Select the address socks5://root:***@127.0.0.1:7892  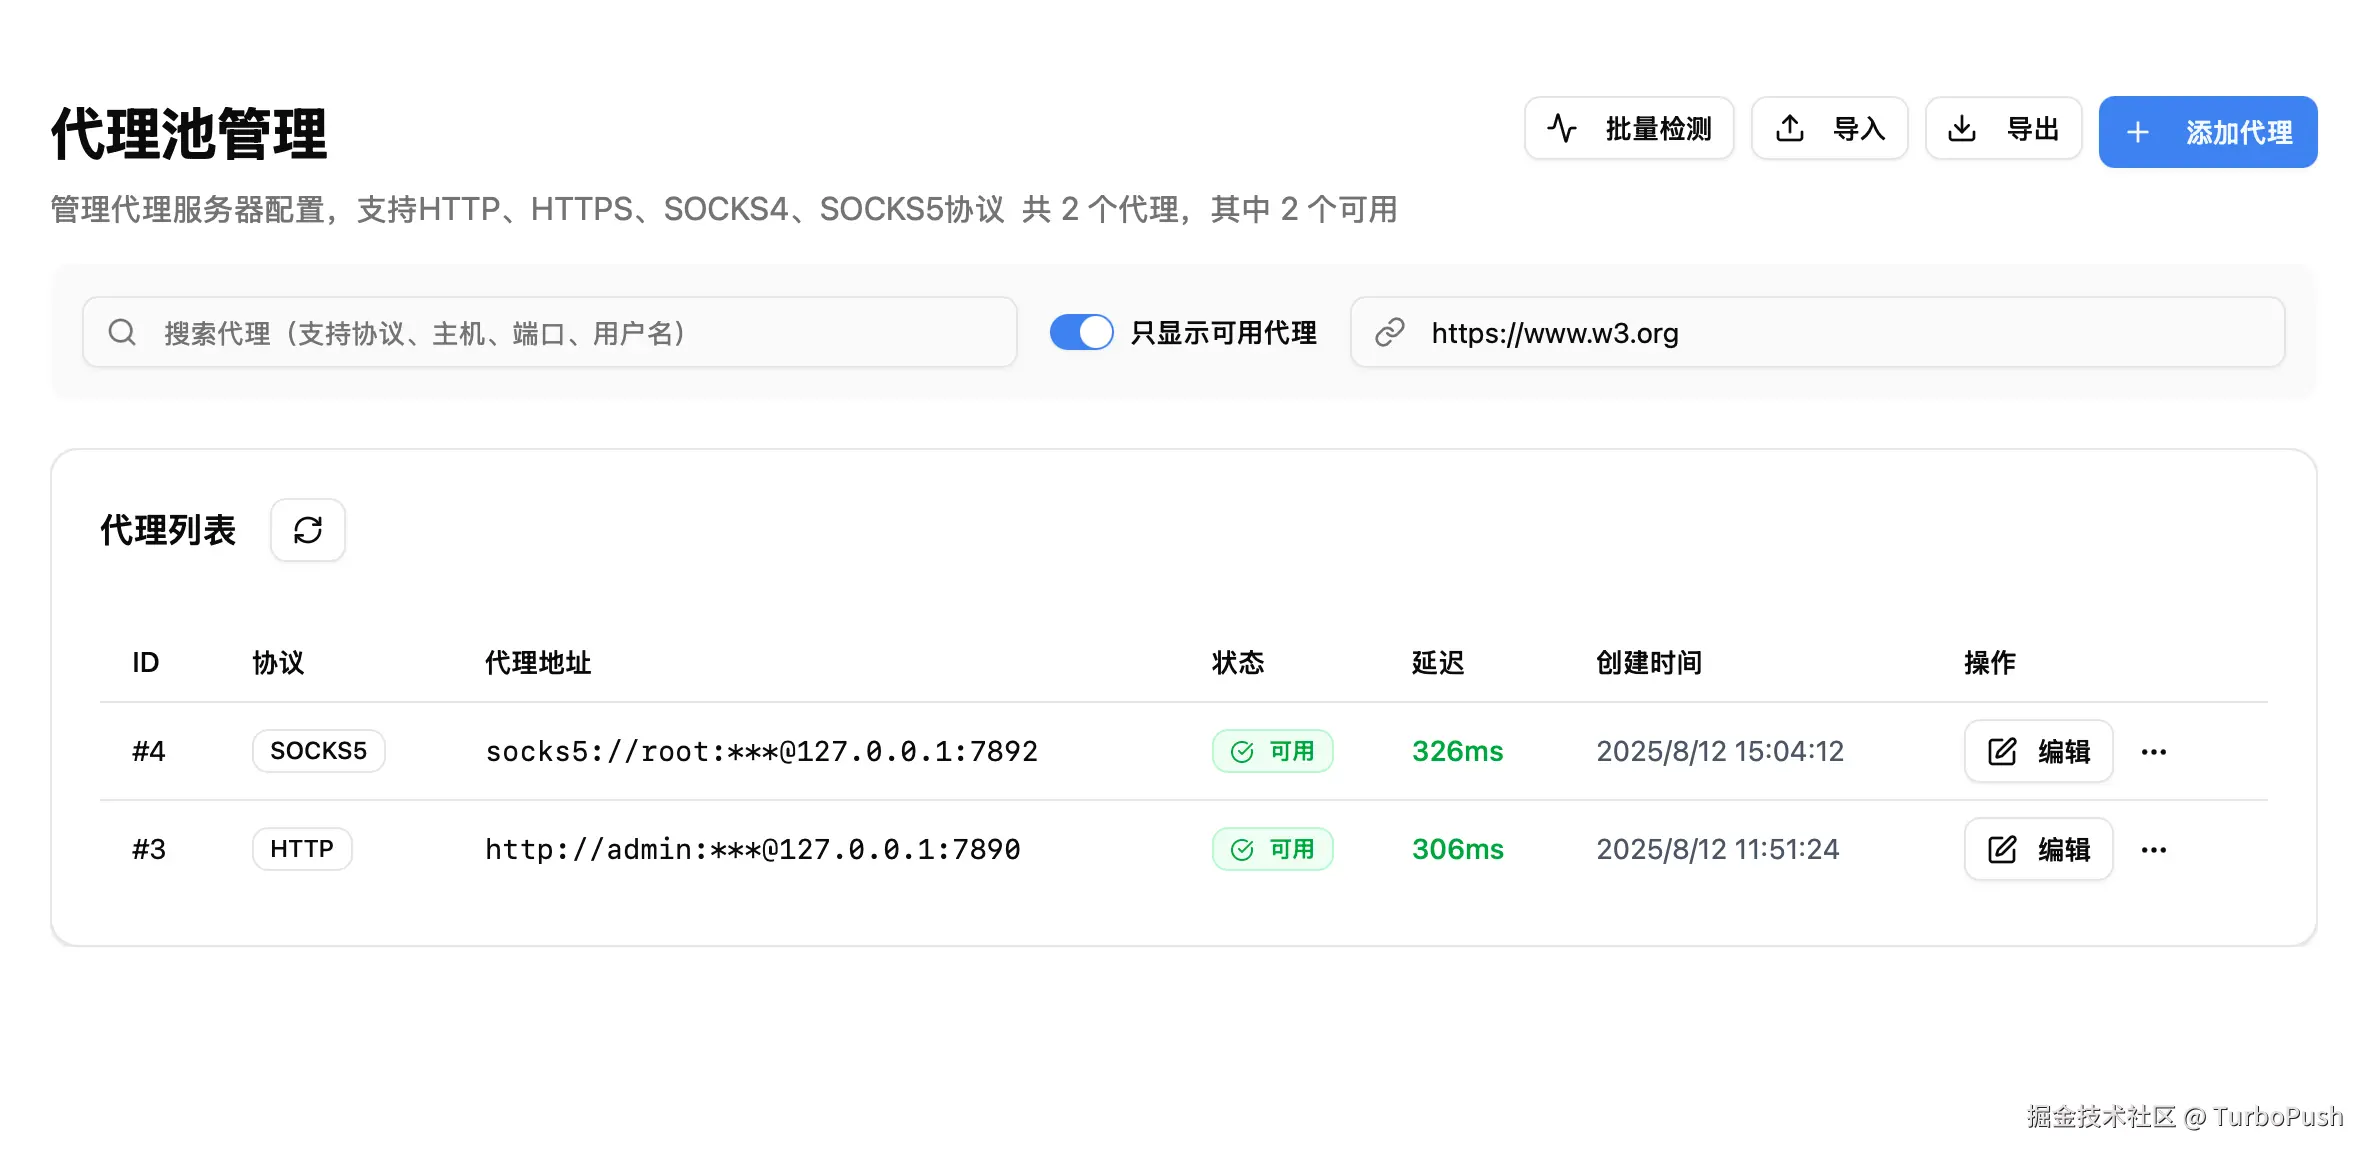762,751
